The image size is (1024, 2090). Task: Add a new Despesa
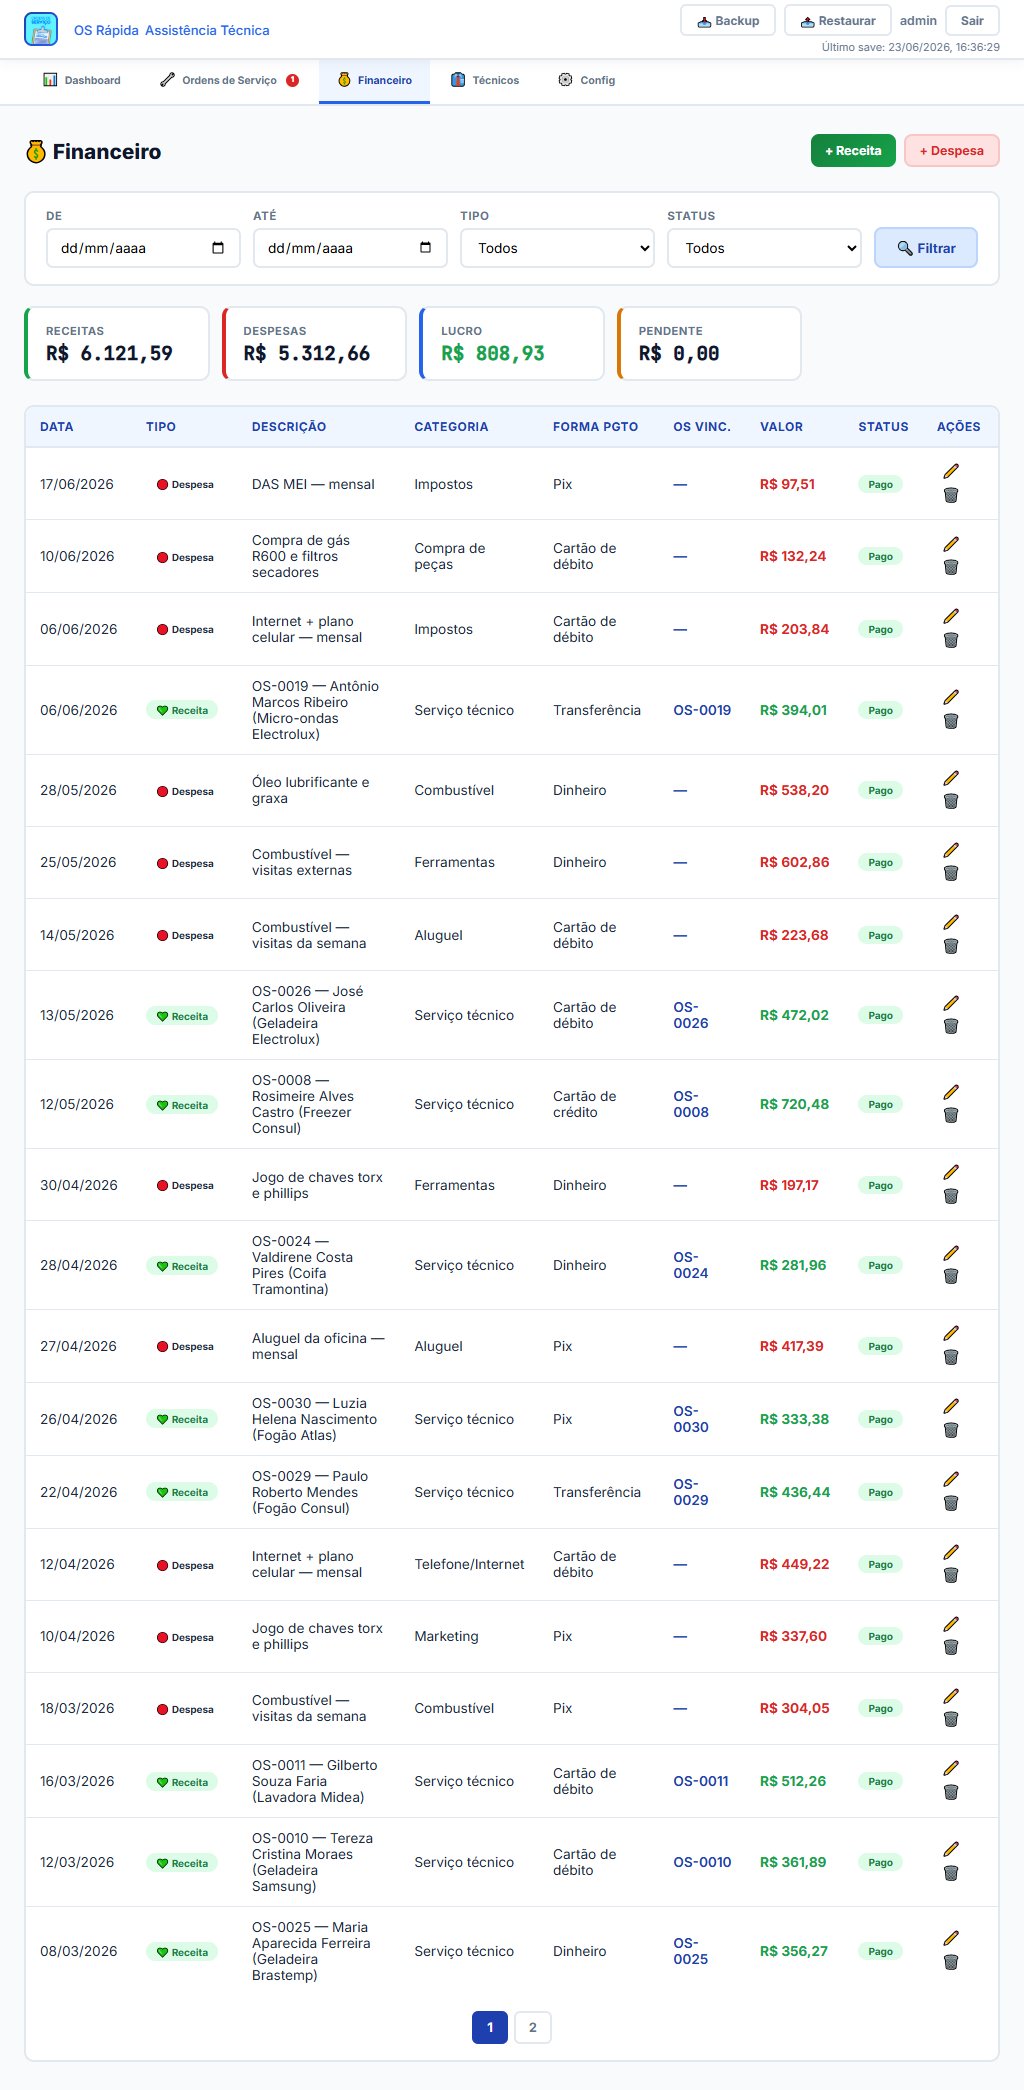[x=951, y=151]
